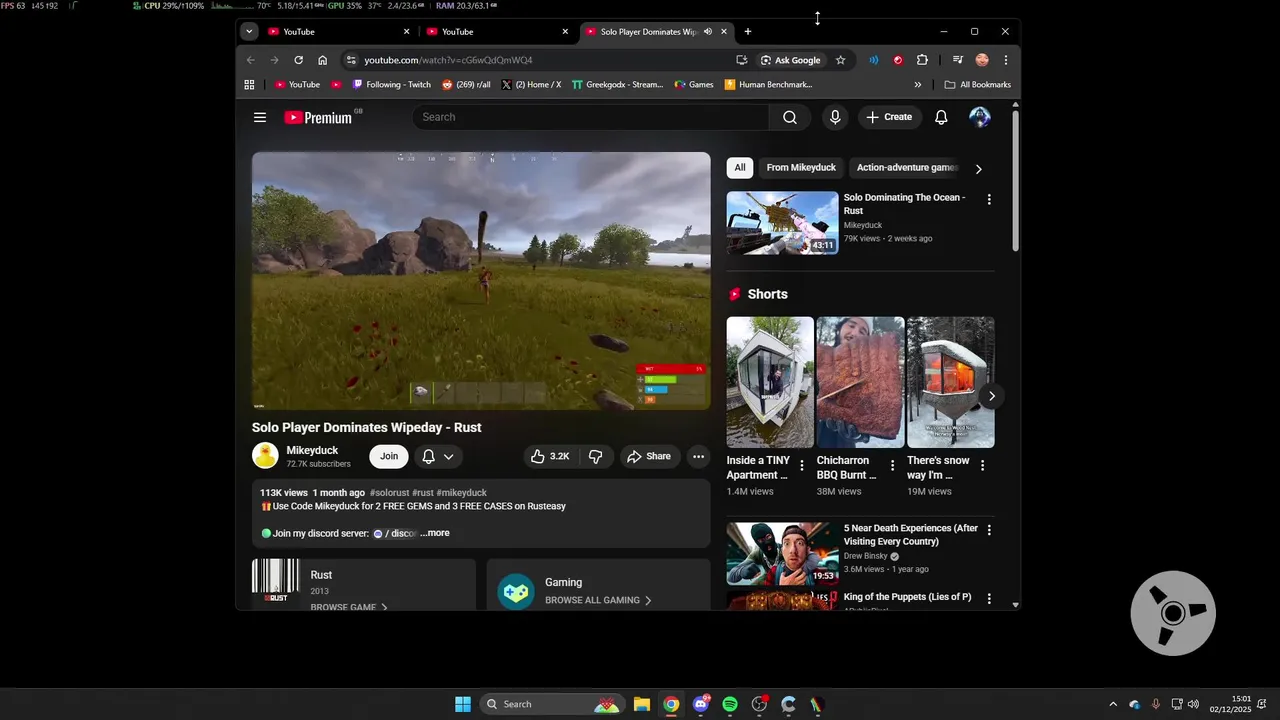Image resolution: width=1280 pixels, height=720 pixels.
Task: Select From Mikeyduck filter chip
Action: (801, 168)
